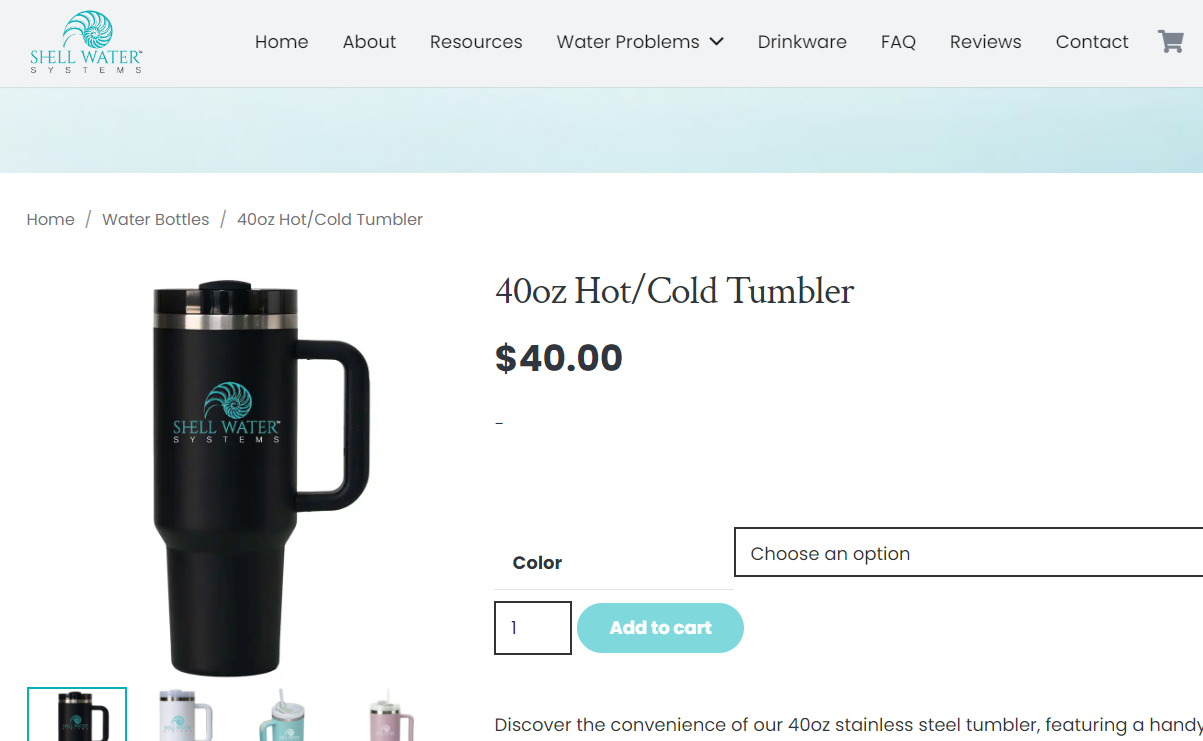This screenshot has height=741, width=1203.
Task: Click the Add to cart button
Action: pyautogui.click(x=660, y=628)
